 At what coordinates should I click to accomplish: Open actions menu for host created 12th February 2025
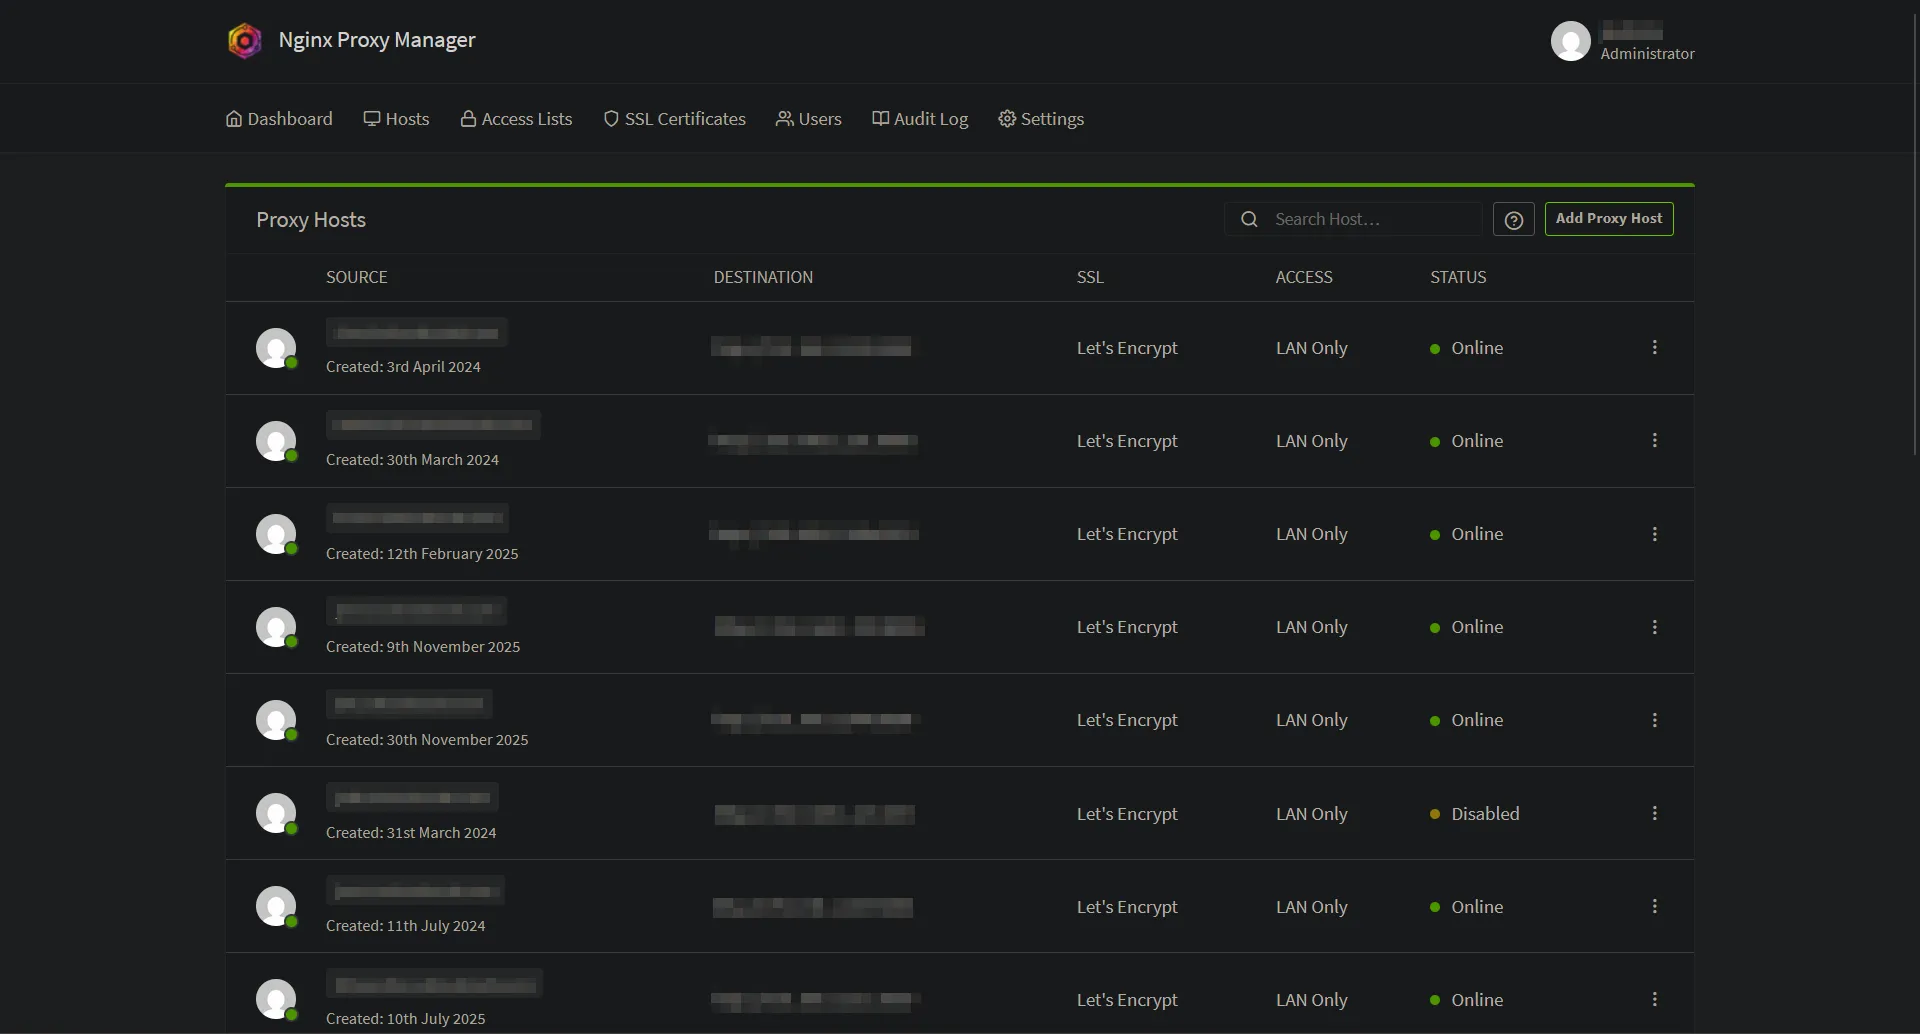tap(1654, 534)
